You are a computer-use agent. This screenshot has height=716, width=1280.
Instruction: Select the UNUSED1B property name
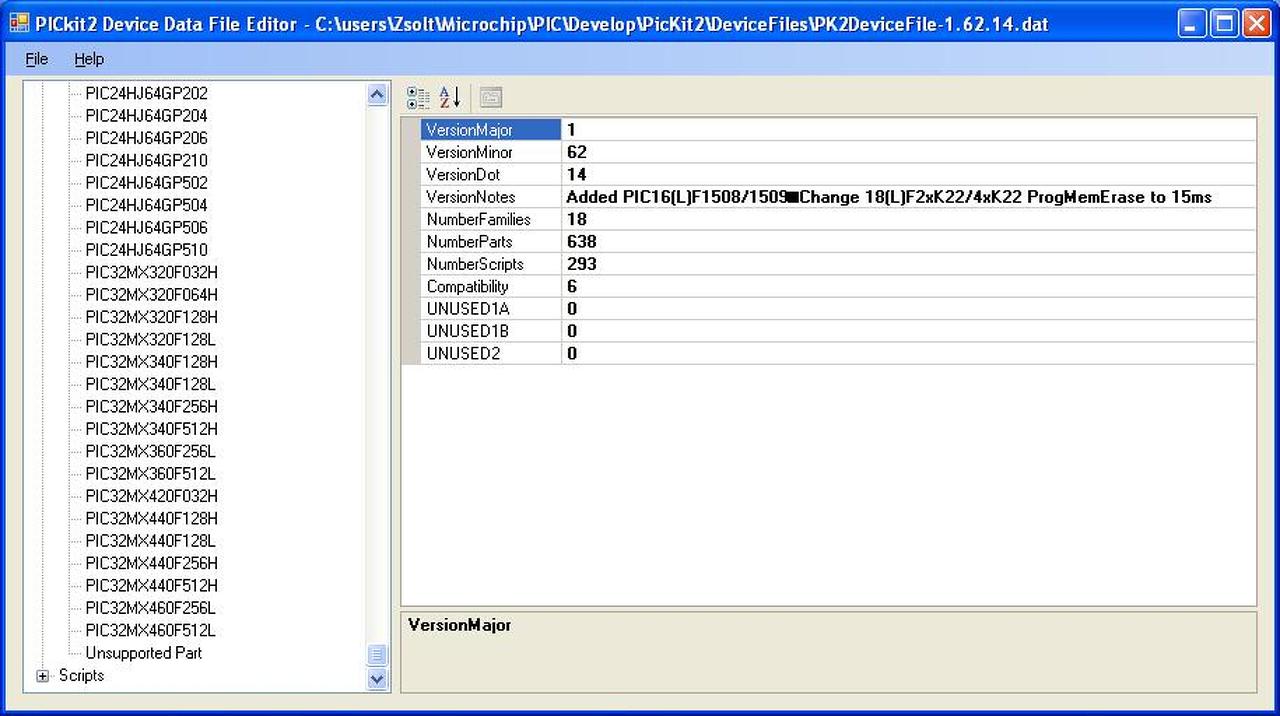coord(491,331)
